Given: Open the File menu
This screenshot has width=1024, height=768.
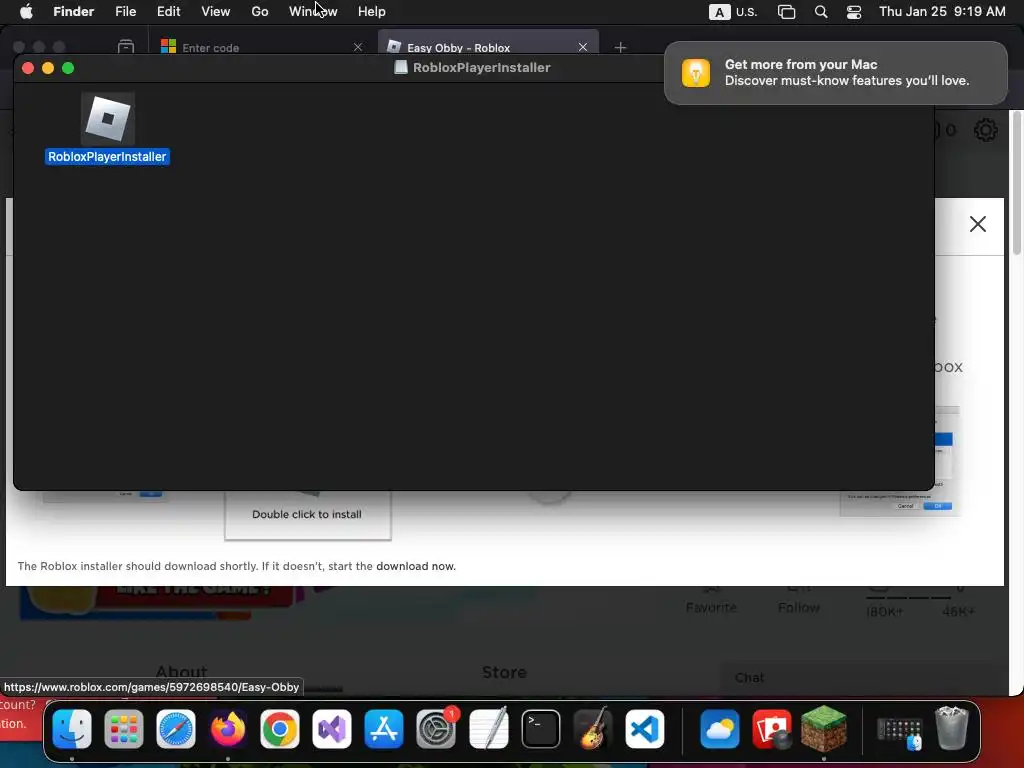Looking at the screenshot, I should click(125, 12).
